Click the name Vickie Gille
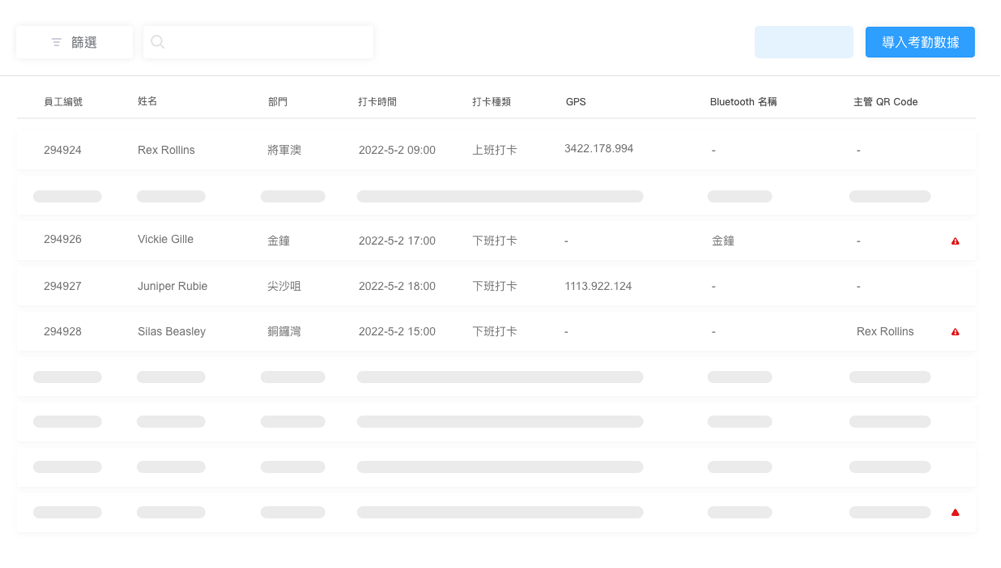 point(165,239)
